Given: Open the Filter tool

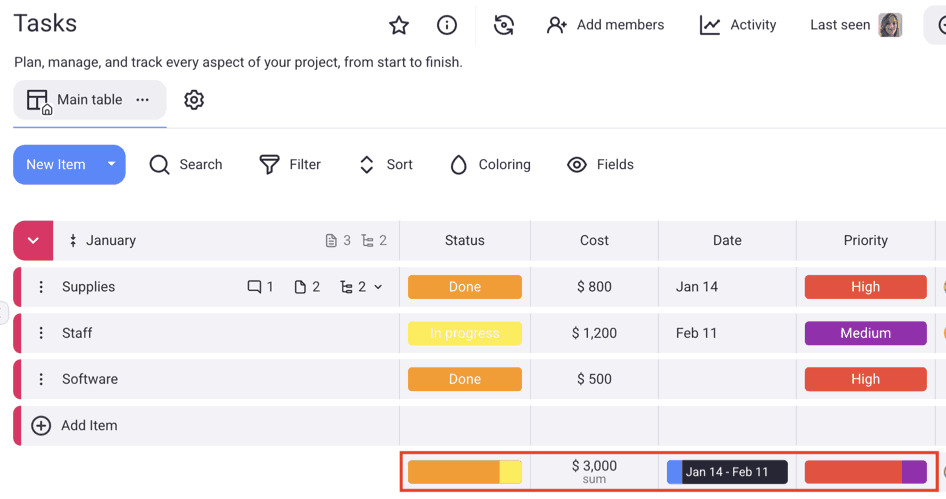Looking at the screenshot, I should (x=290, y=164).
